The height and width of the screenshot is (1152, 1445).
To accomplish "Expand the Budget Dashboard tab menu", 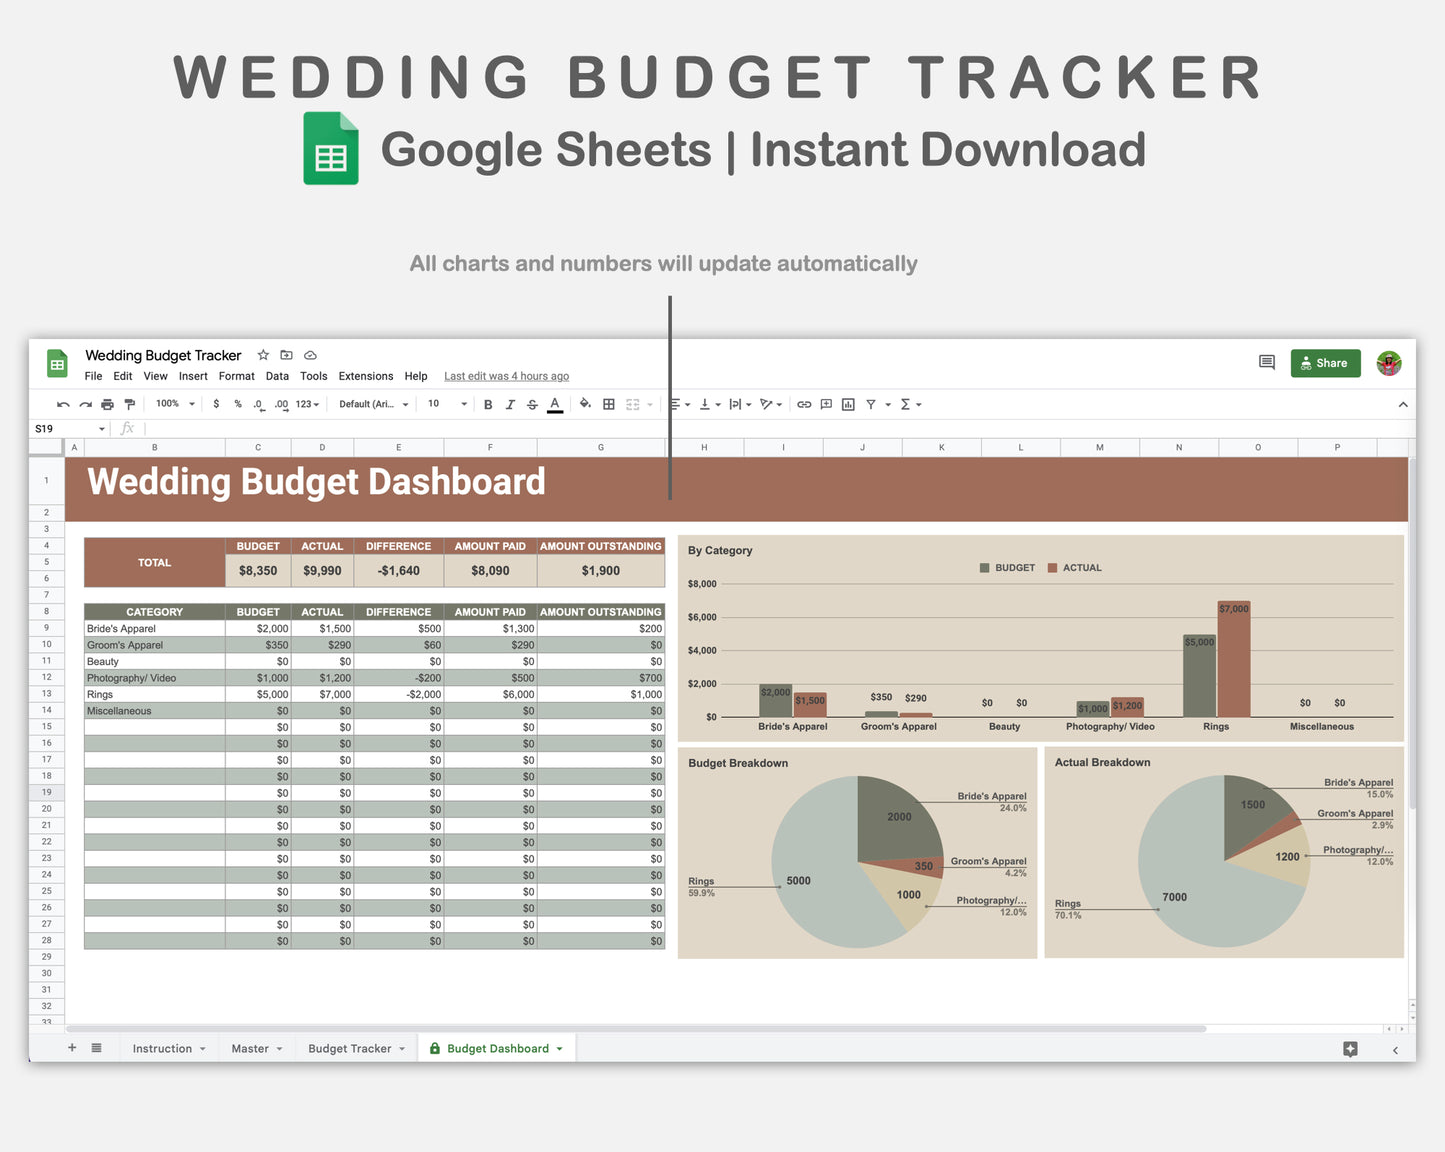I will [560, 1048].
